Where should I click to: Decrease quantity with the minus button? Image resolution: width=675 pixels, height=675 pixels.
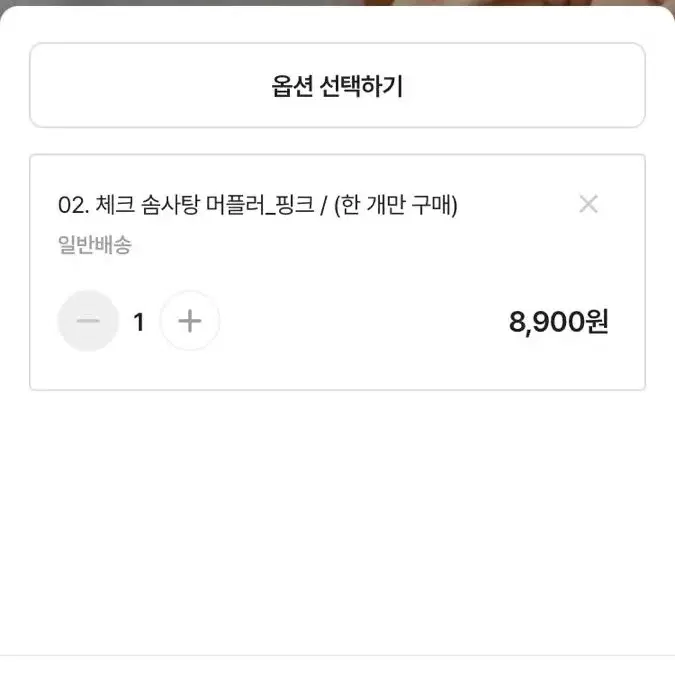click(88, 321)
